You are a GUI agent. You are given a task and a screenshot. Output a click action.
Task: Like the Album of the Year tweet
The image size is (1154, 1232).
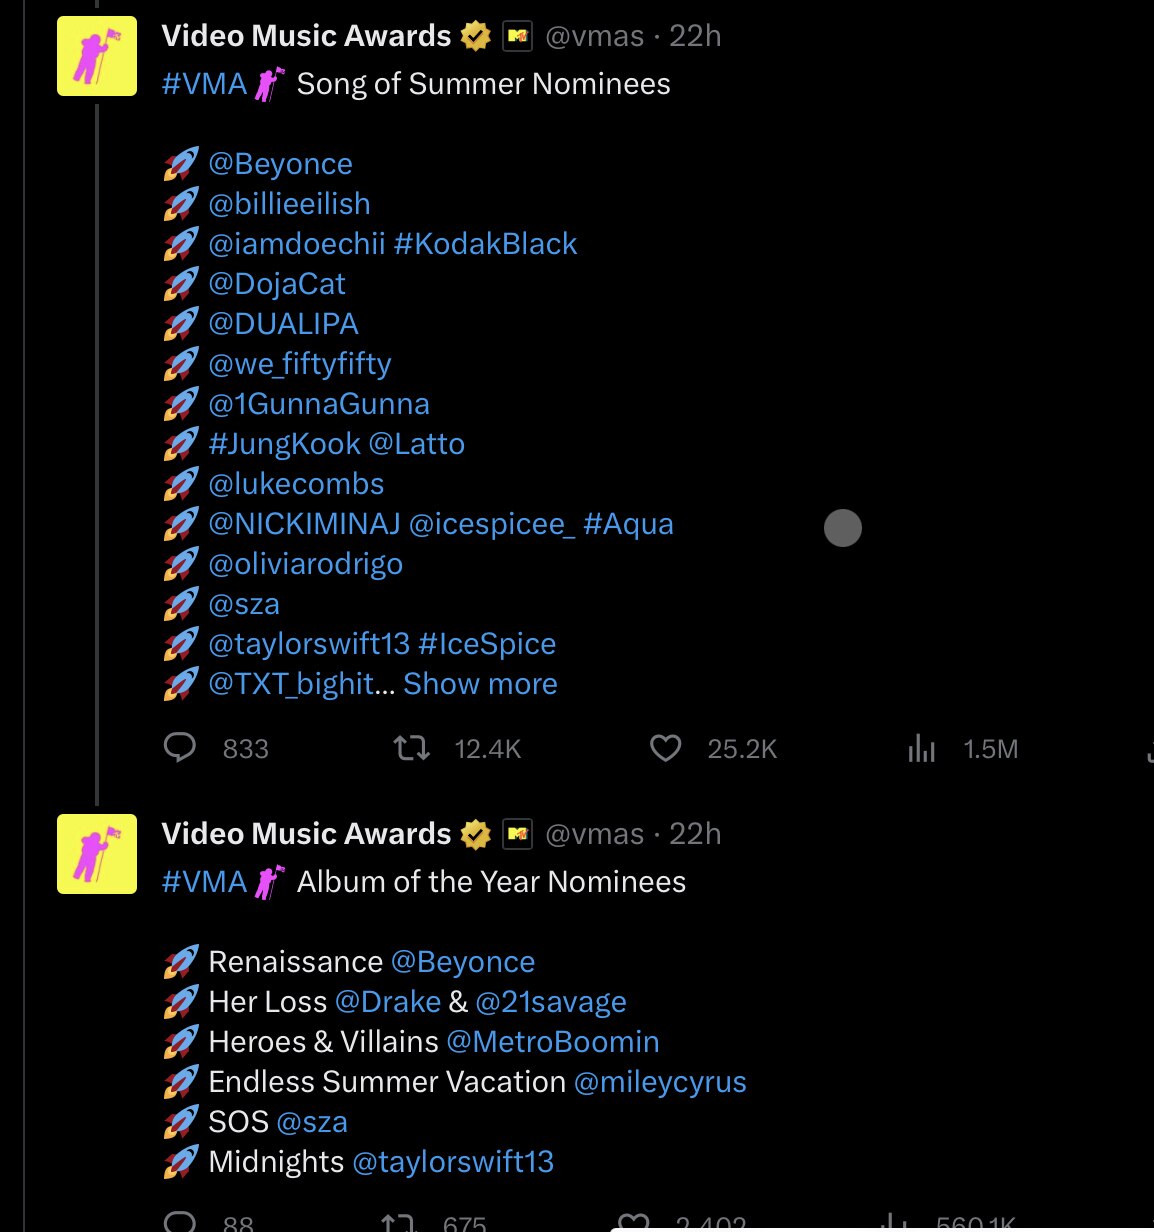click(634, 1222)
